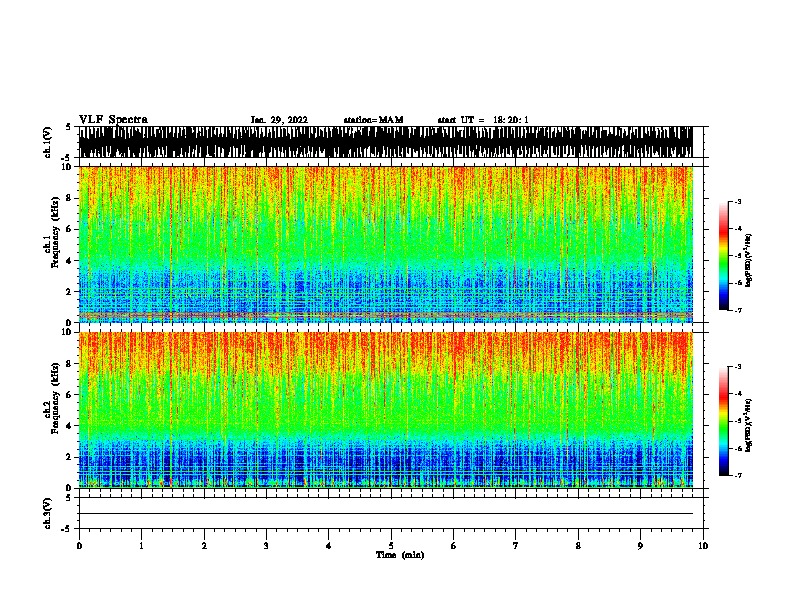The width and height of the screenshot is (792, 612).
Task: Click the "ch.3(V)" axis label
Action: (x=48, y=514)
